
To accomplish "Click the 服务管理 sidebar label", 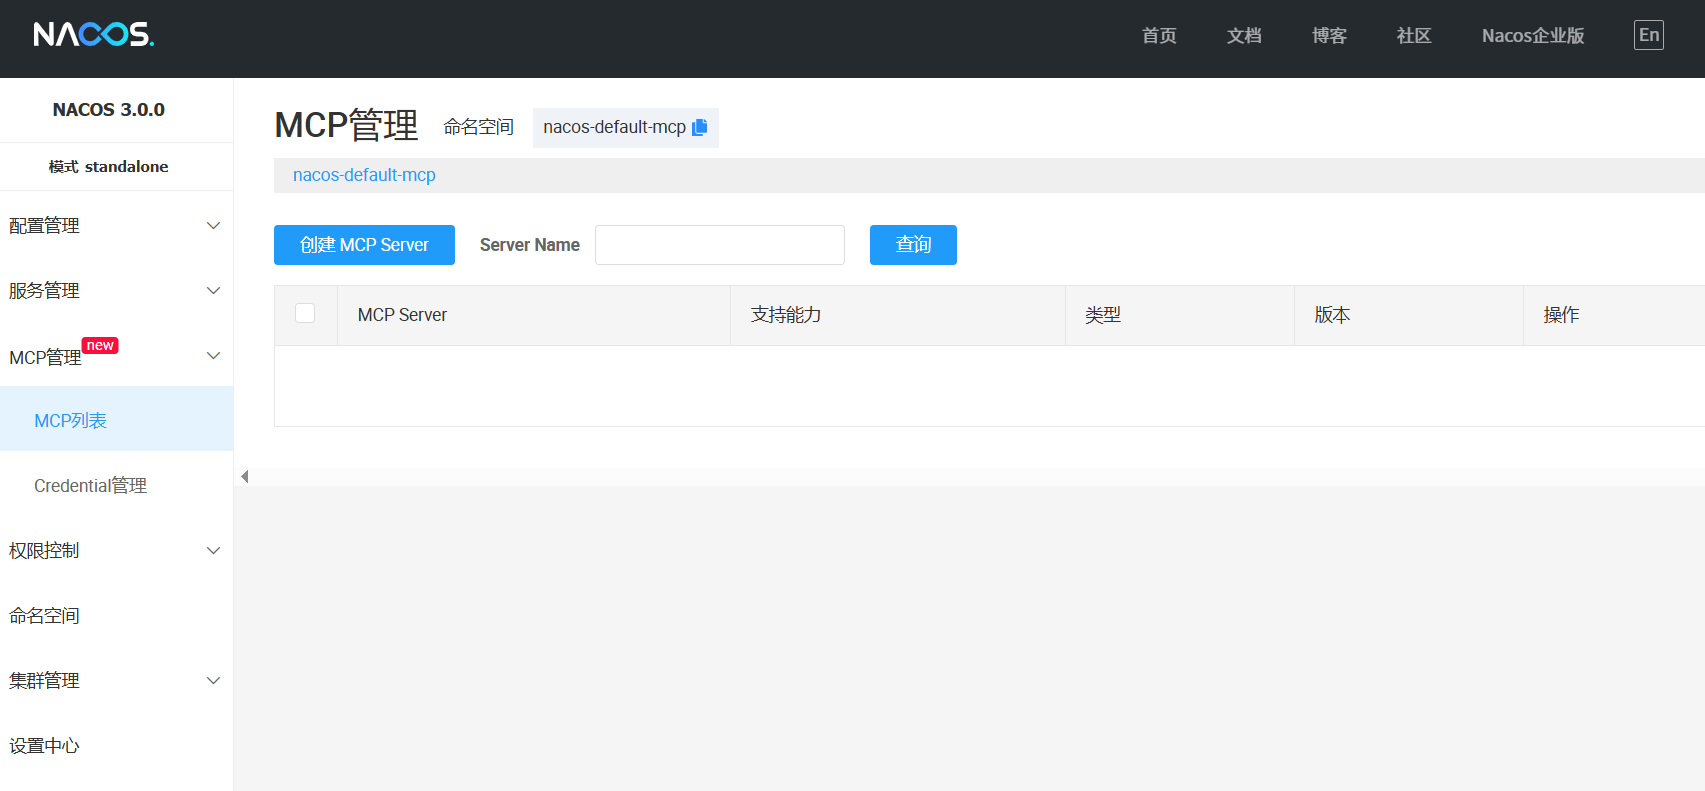I will [x=44, y=291].
